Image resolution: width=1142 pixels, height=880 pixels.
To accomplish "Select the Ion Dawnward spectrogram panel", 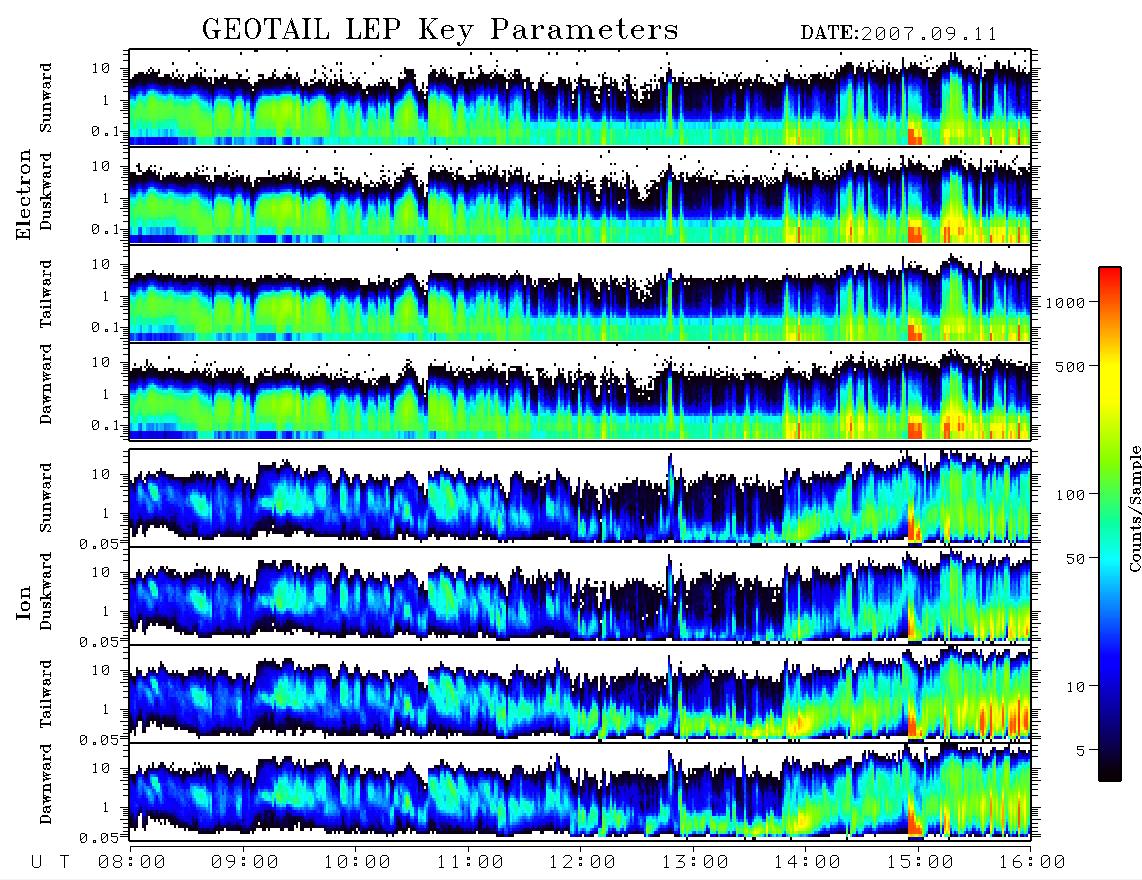I will tap(580, 790).
